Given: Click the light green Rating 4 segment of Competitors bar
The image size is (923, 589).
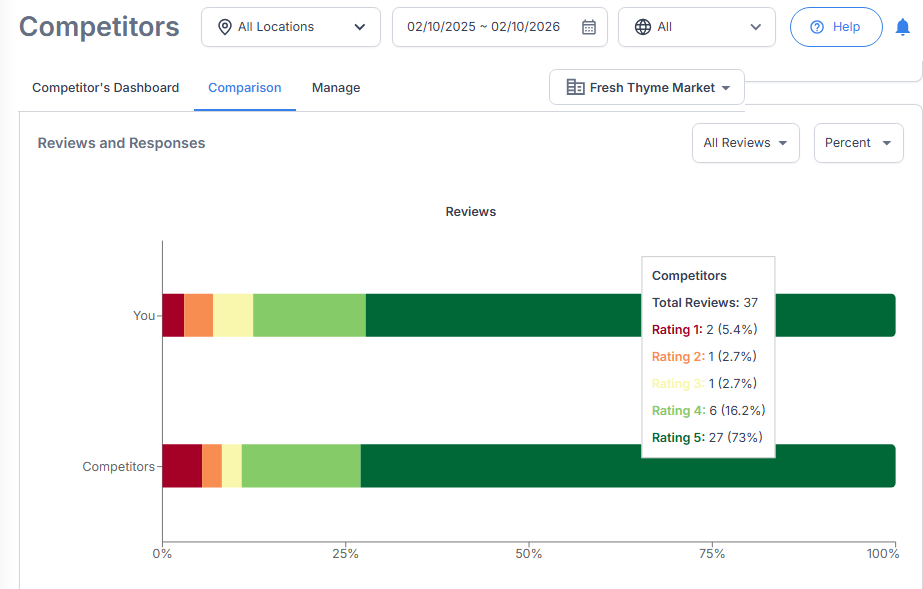Looking at the screenshot, I should click(x=301, y=466).
